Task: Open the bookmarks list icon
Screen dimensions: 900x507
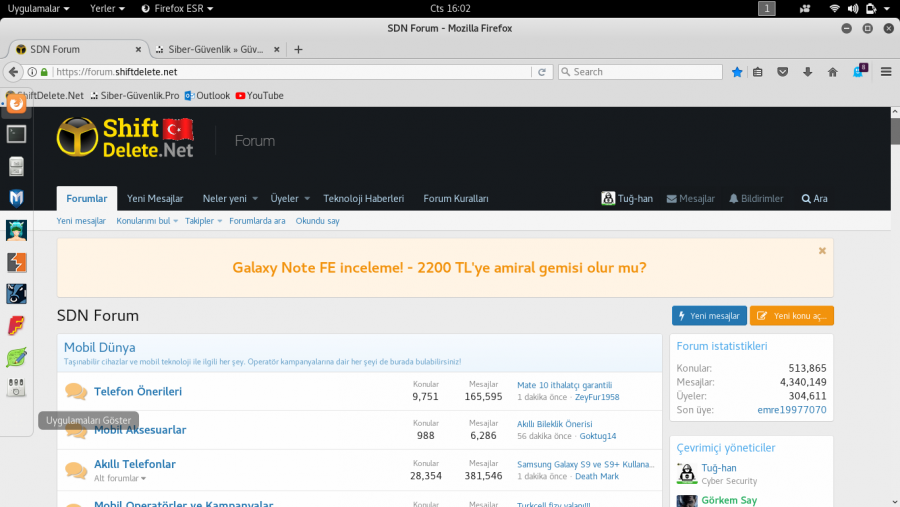Action: tap(758, 72)
